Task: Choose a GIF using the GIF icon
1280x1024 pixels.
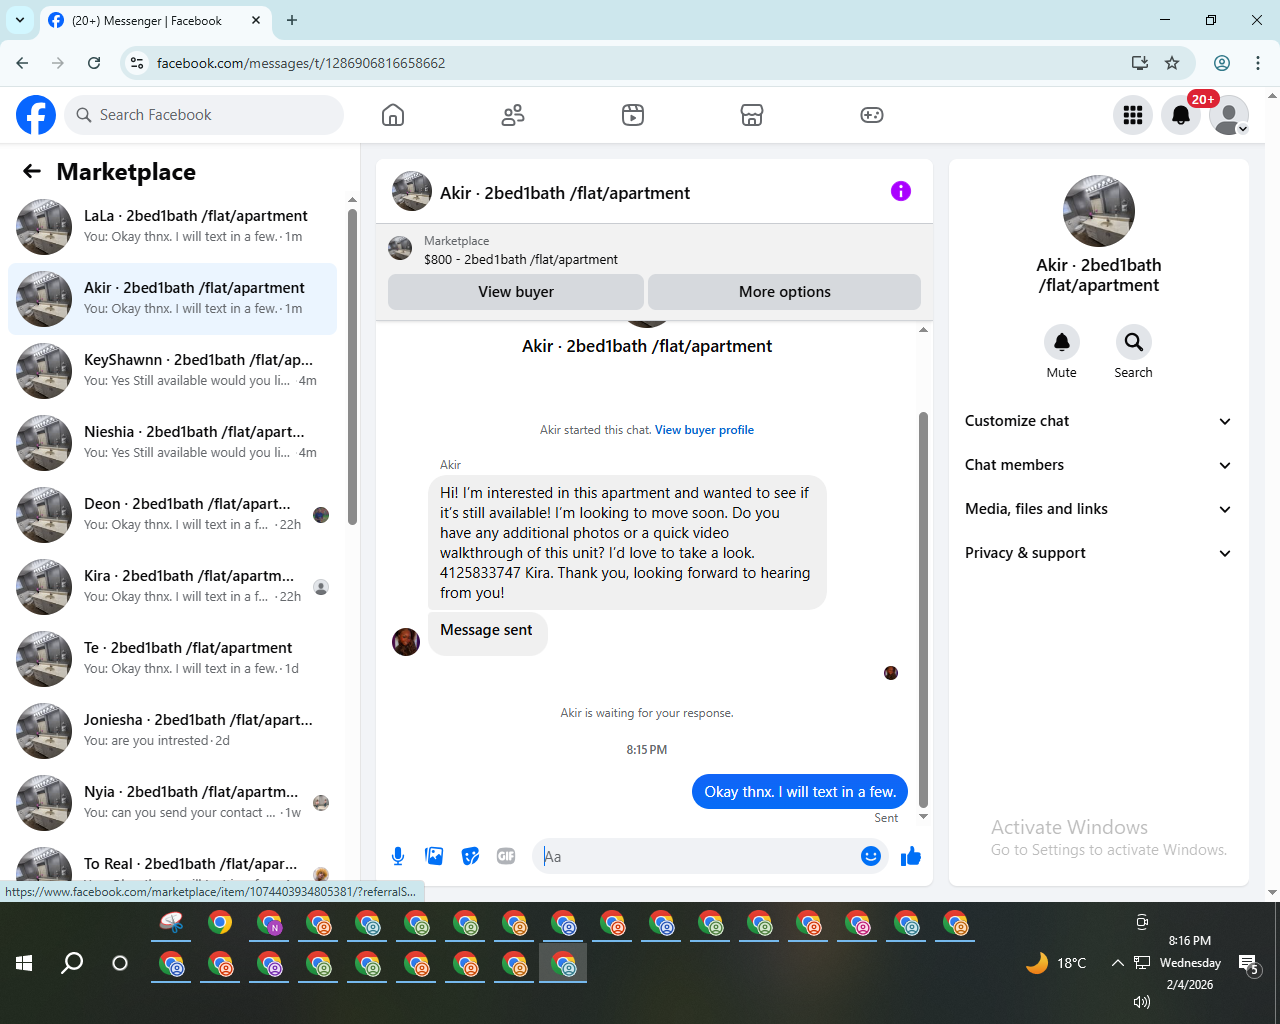Action: pos(506,856)
